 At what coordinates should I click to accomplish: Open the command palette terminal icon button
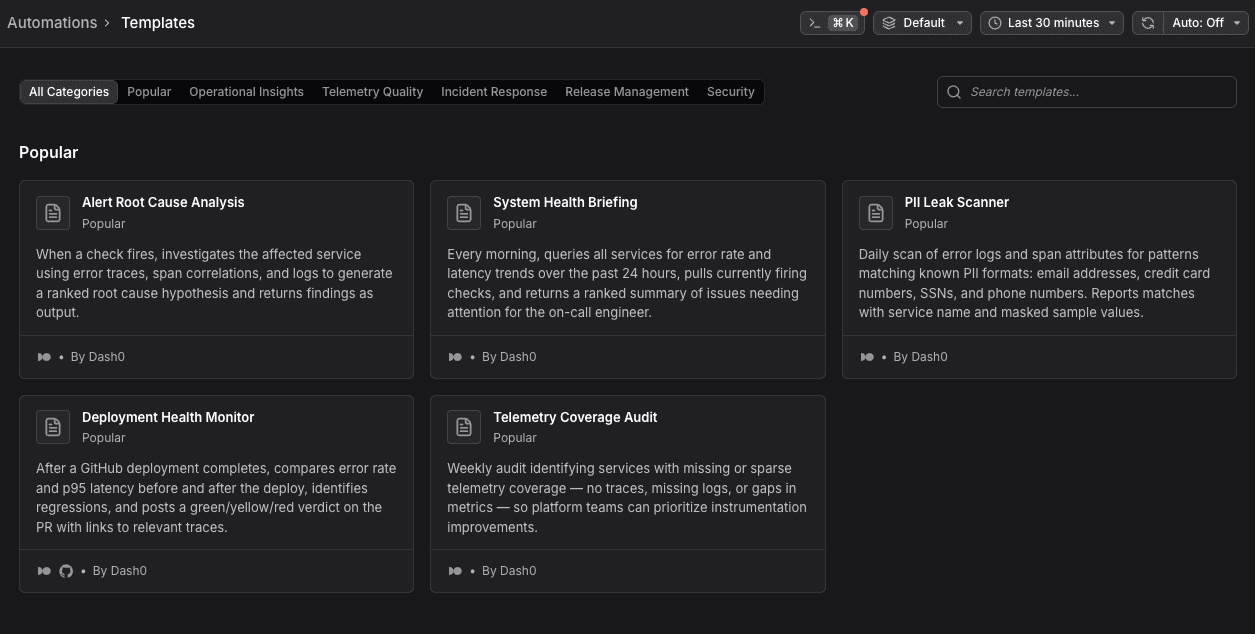(832, 23)
